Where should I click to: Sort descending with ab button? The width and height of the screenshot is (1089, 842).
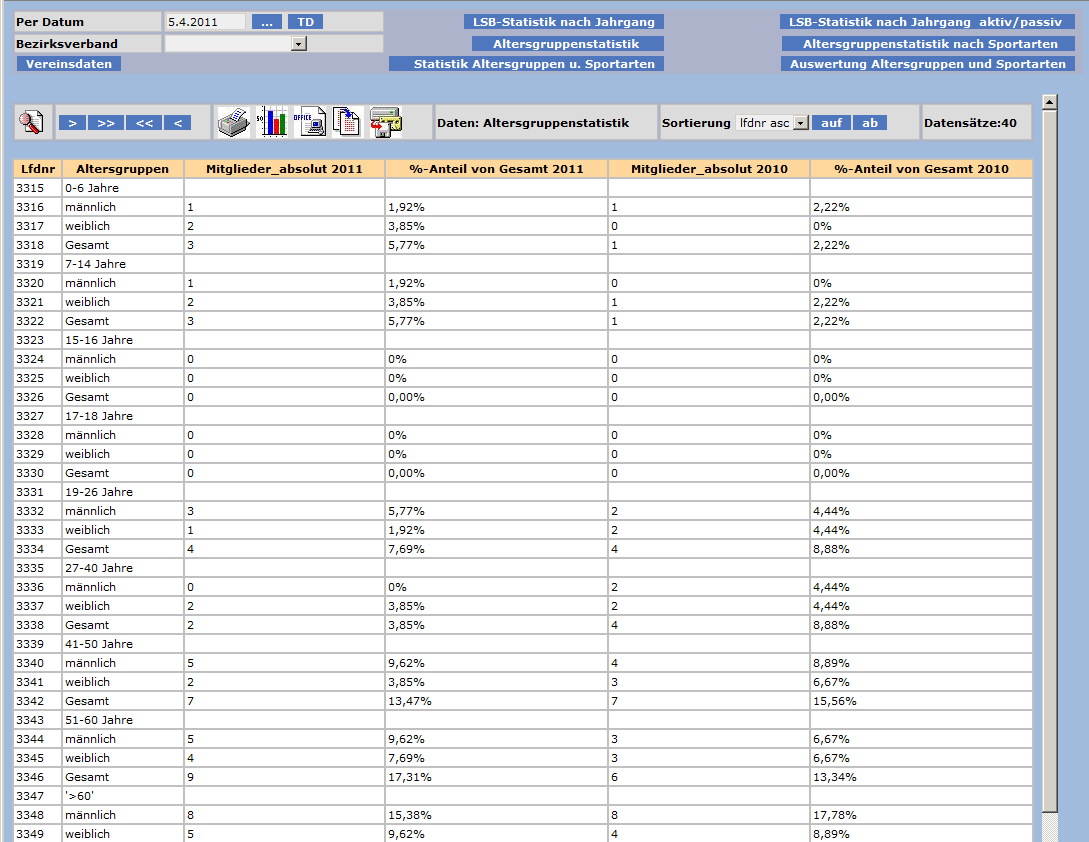(870, 123)
